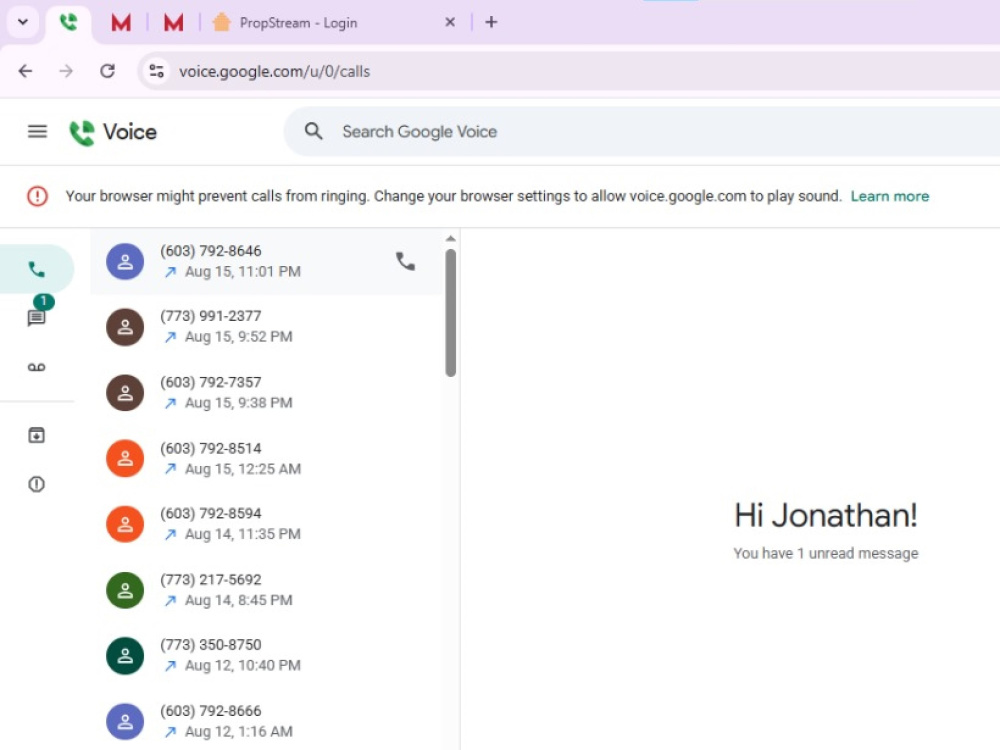Click the Hi Jonathan! greeting
Viewport: 1000px width, 750px height.
tap(825, 515)
